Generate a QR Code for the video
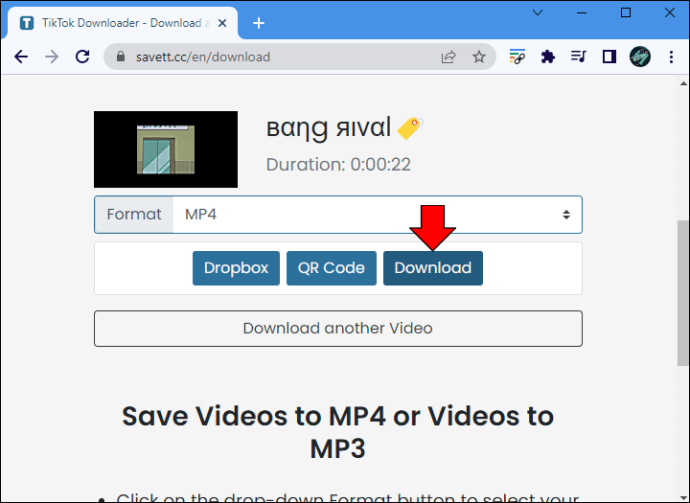This screenshot has width=690, height=503. 330,268
